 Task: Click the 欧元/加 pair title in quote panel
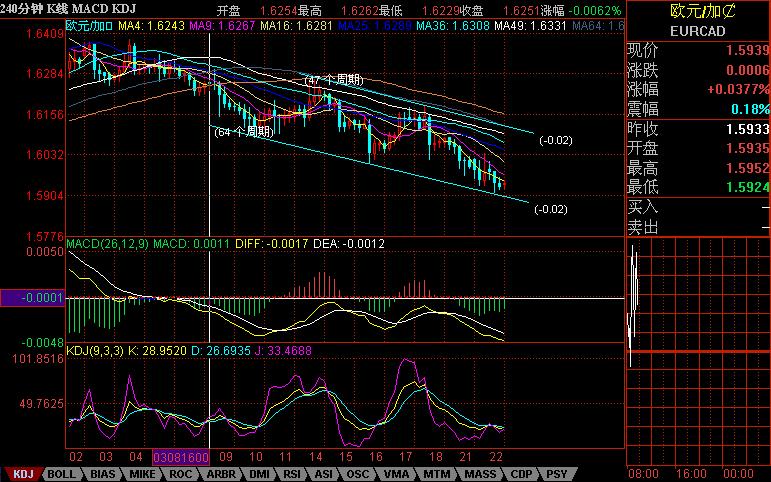pyautogui.click(x=703, y=11)
